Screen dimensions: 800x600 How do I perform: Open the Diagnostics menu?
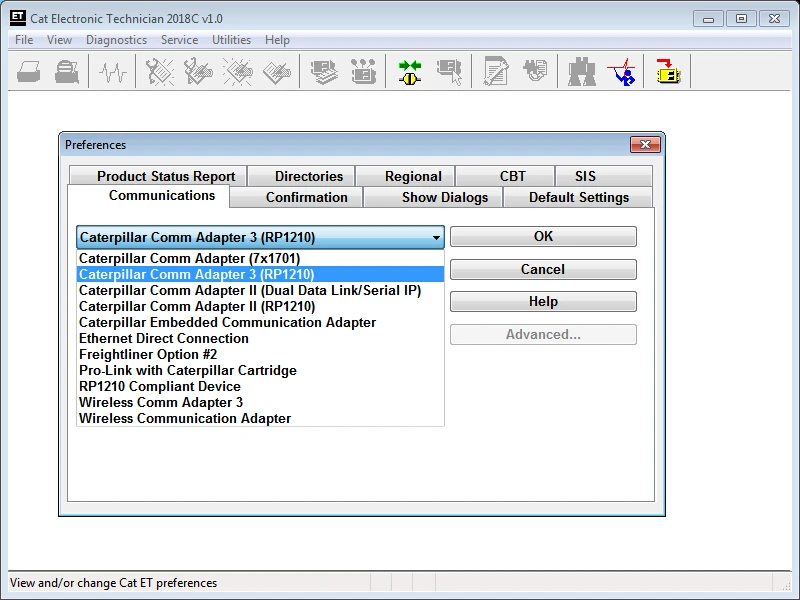pos(116,40)
